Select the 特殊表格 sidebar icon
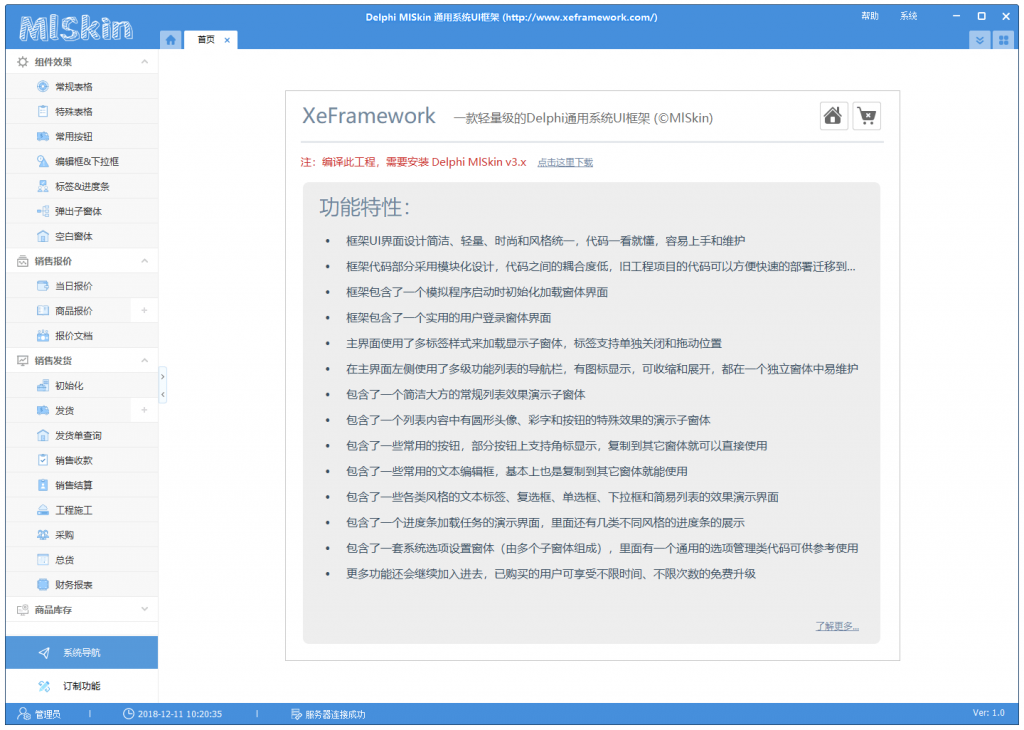 [42, 112]
